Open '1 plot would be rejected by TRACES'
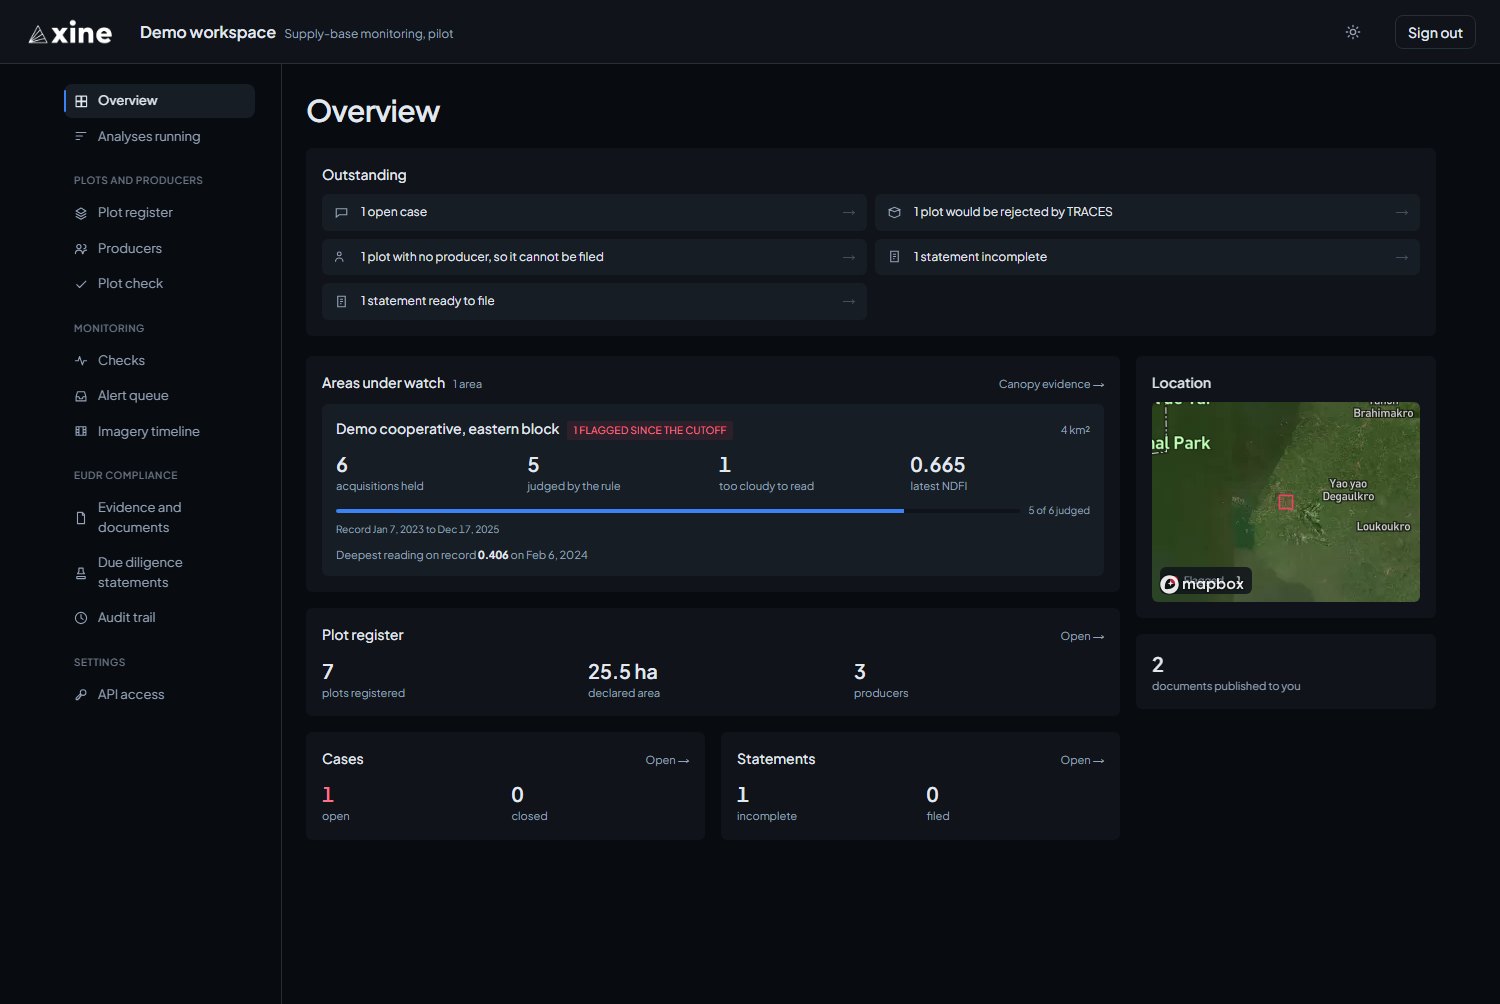Image resolution: width=1500 pixels, height=1004 pixels. tap(1147, 212)
